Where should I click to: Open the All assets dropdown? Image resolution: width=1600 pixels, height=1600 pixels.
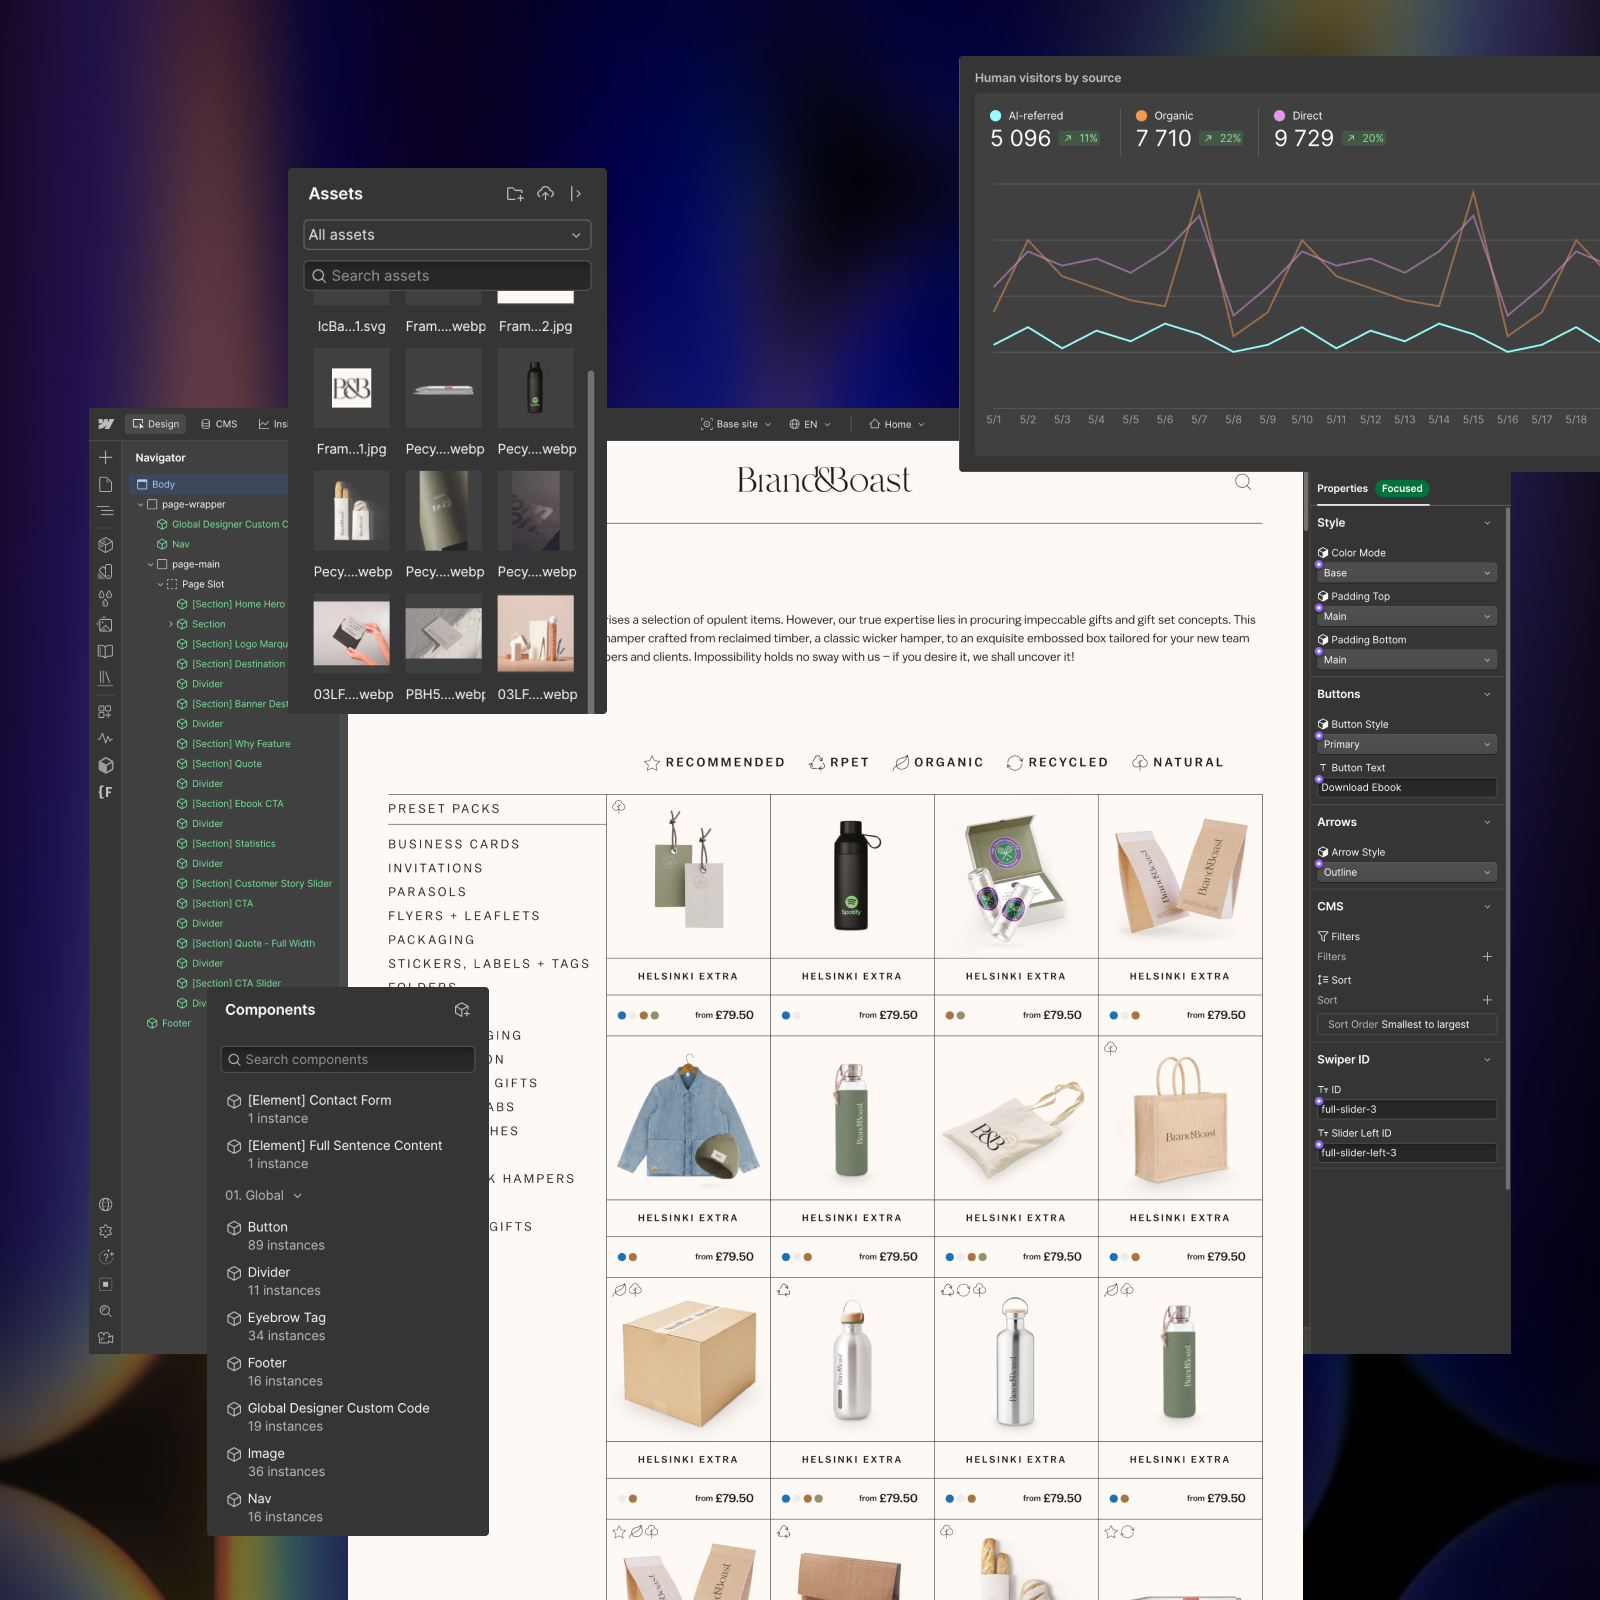(x=447, y=235)
